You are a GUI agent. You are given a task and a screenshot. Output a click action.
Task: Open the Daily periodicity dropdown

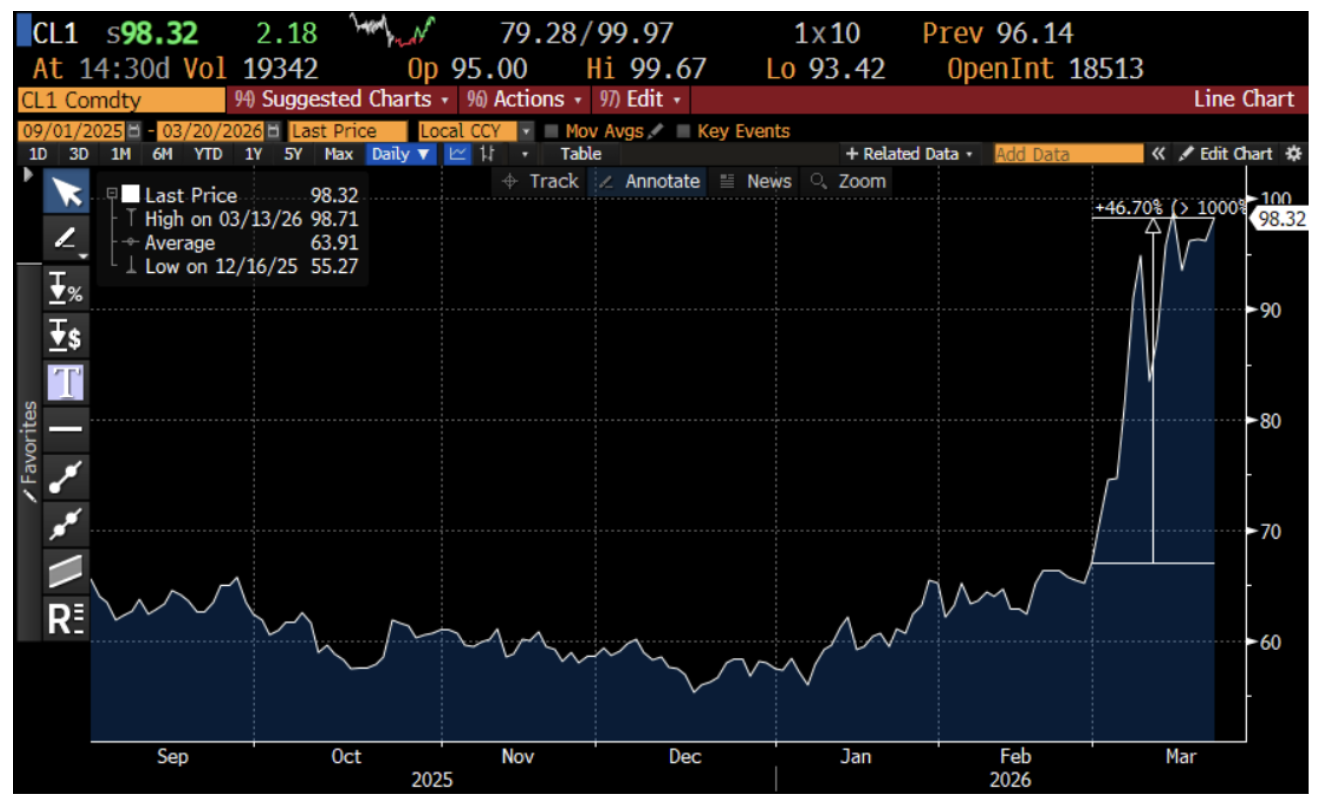coord(400,154)
